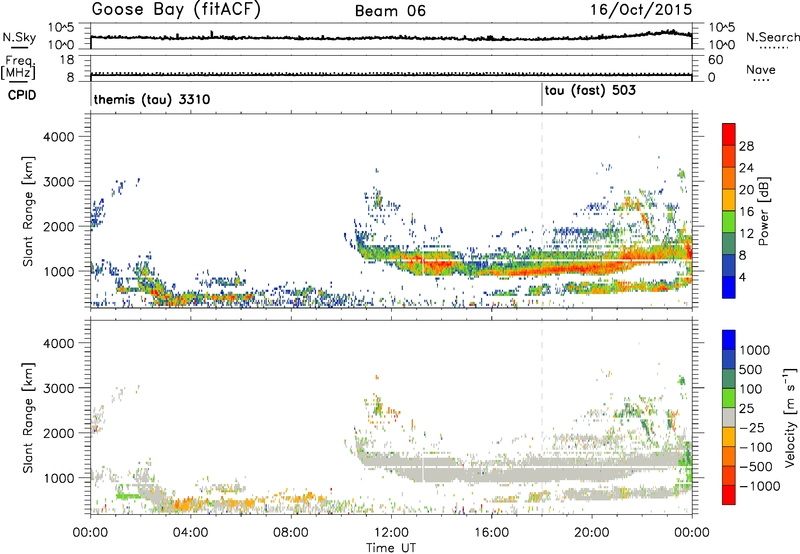The image size is (800, 554).
Task: Click the '3000' range tick of the velocity panel
Action: (x=58, y=388)
